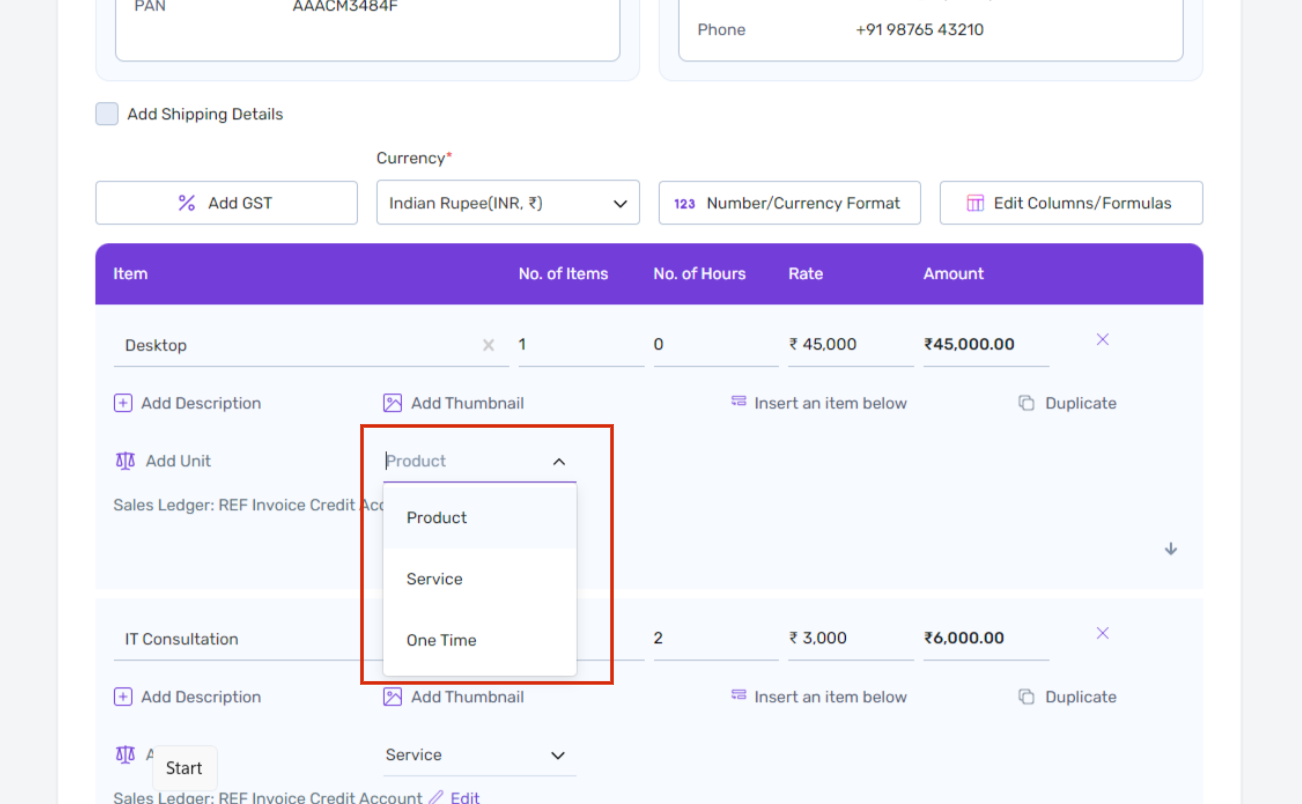Open Number/Currency Format settings
This screenshot has height=804, width=1302.
click(x=789, y=203)
